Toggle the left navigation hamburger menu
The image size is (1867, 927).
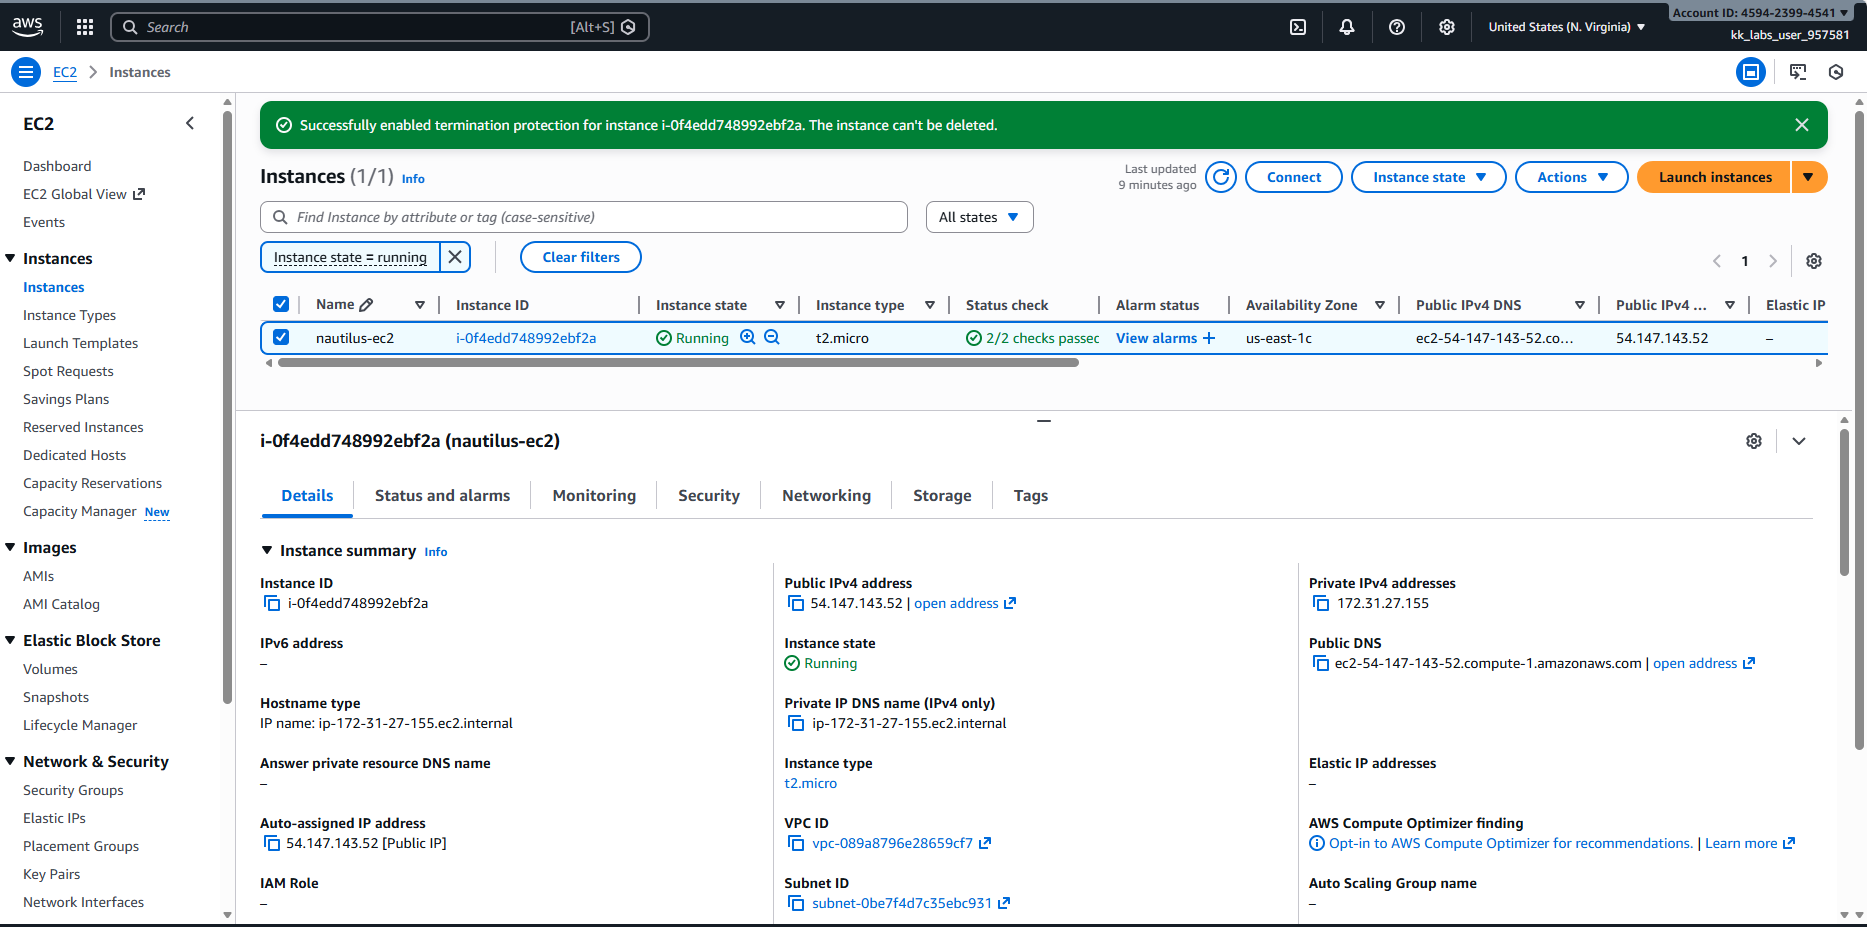point(26,72)
